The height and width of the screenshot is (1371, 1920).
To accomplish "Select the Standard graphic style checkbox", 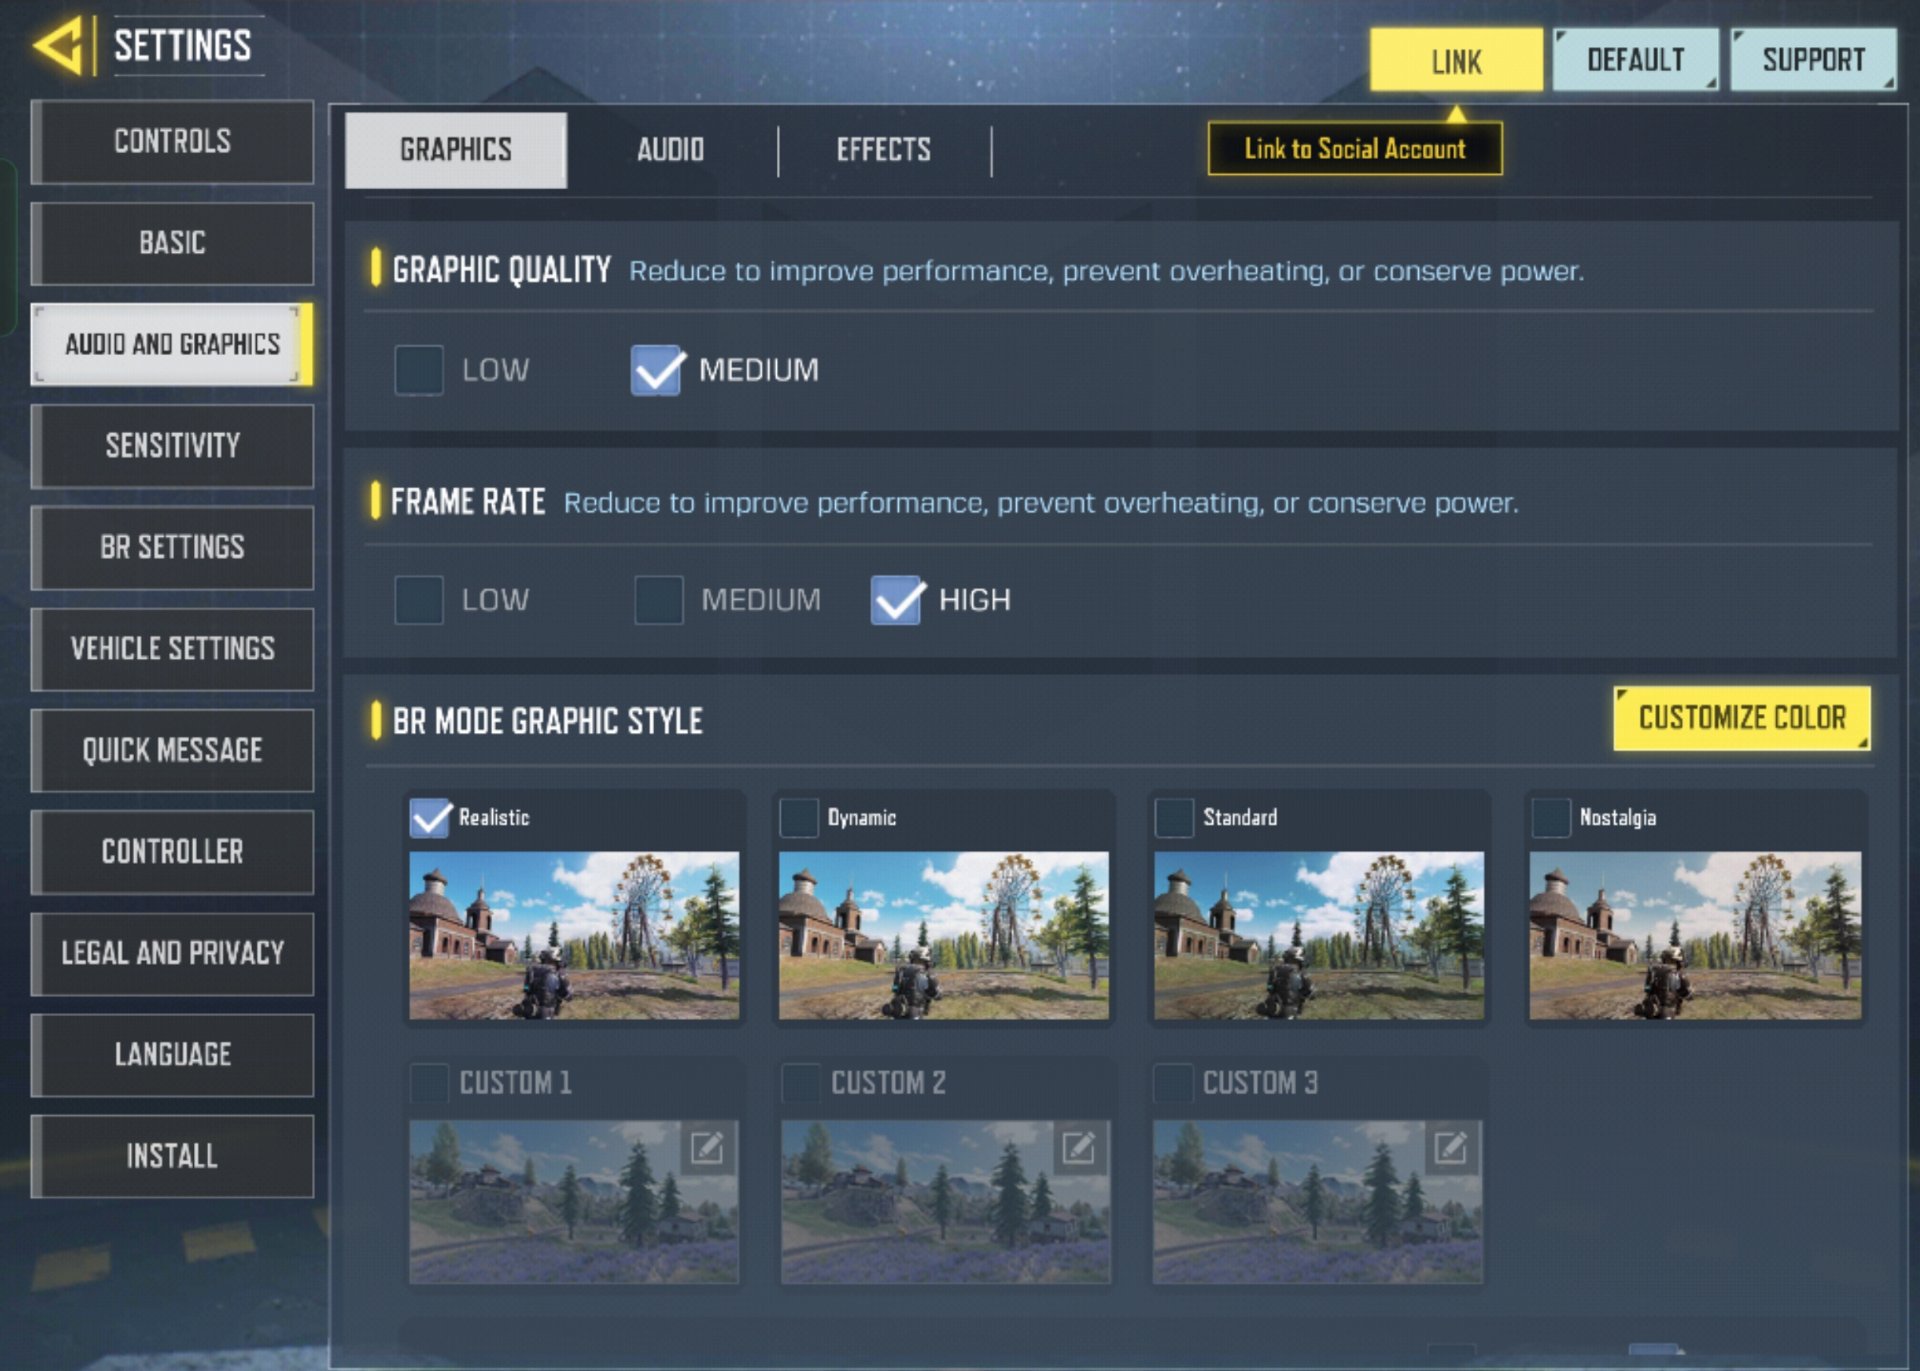I will pyautogui.click(x=1174, y=817).
